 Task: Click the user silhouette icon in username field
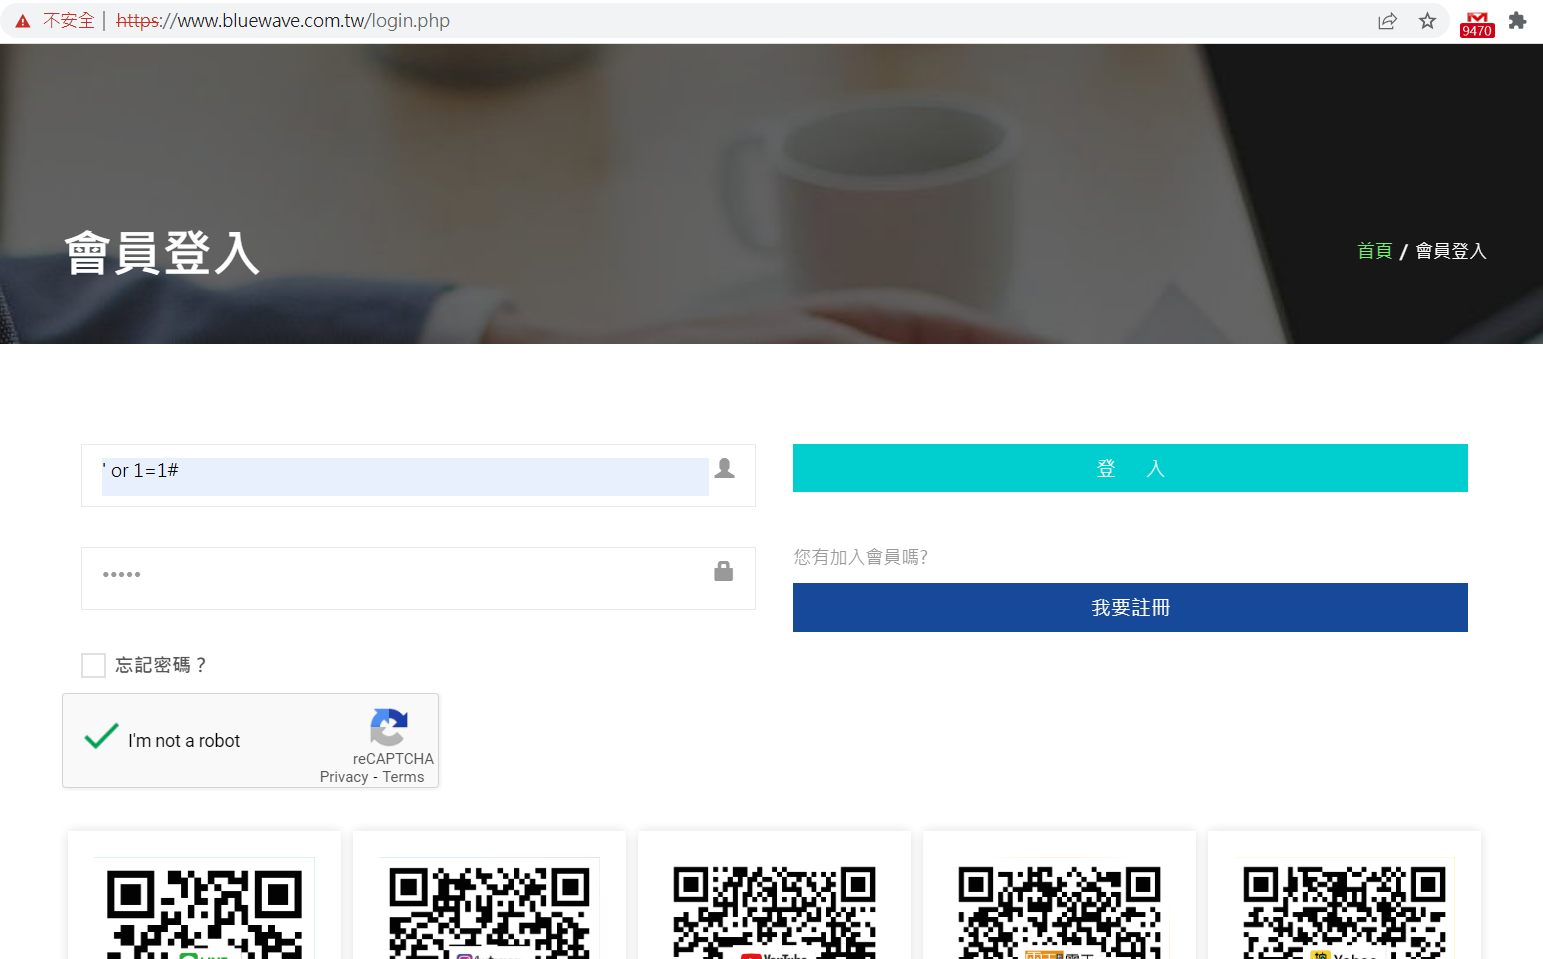click(x=725, y=468)
